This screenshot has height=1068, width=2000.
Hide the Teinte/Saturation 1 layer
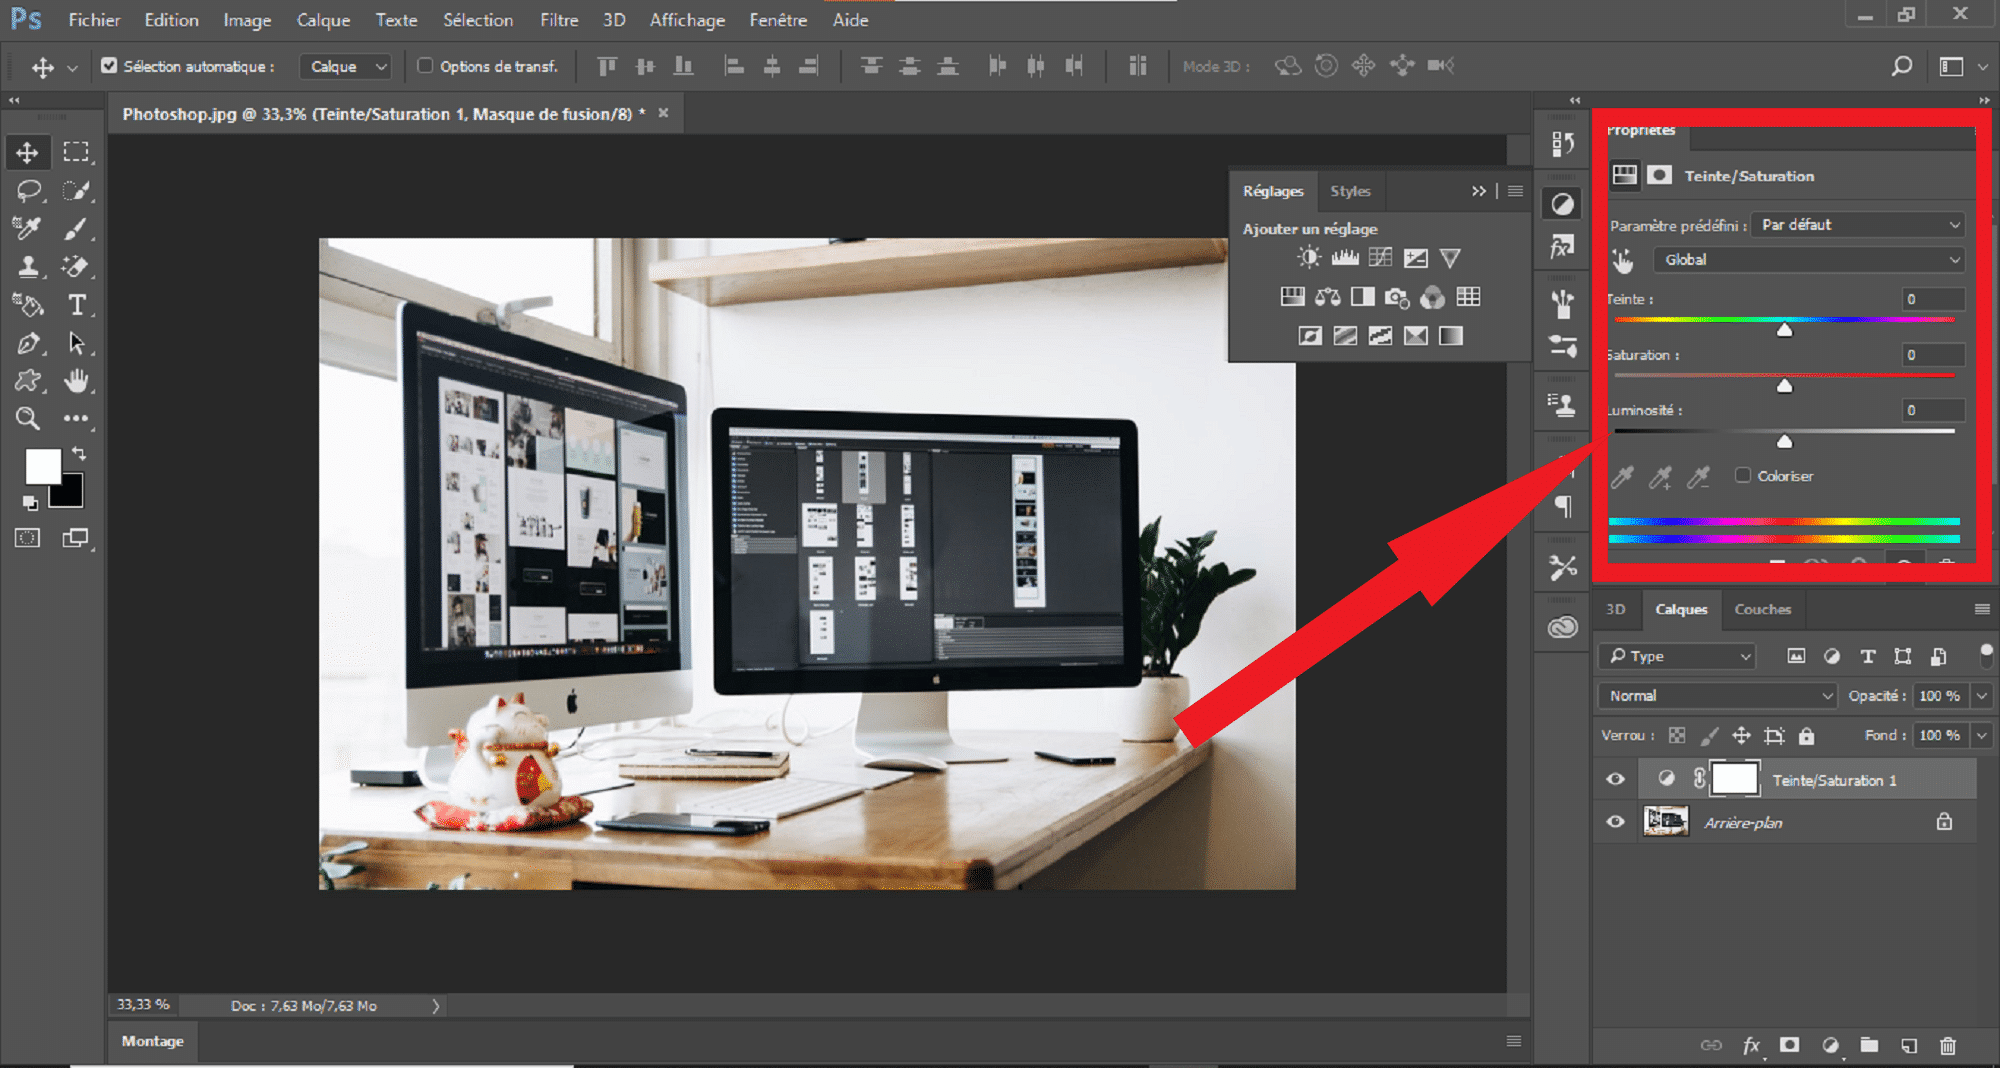1615,779
